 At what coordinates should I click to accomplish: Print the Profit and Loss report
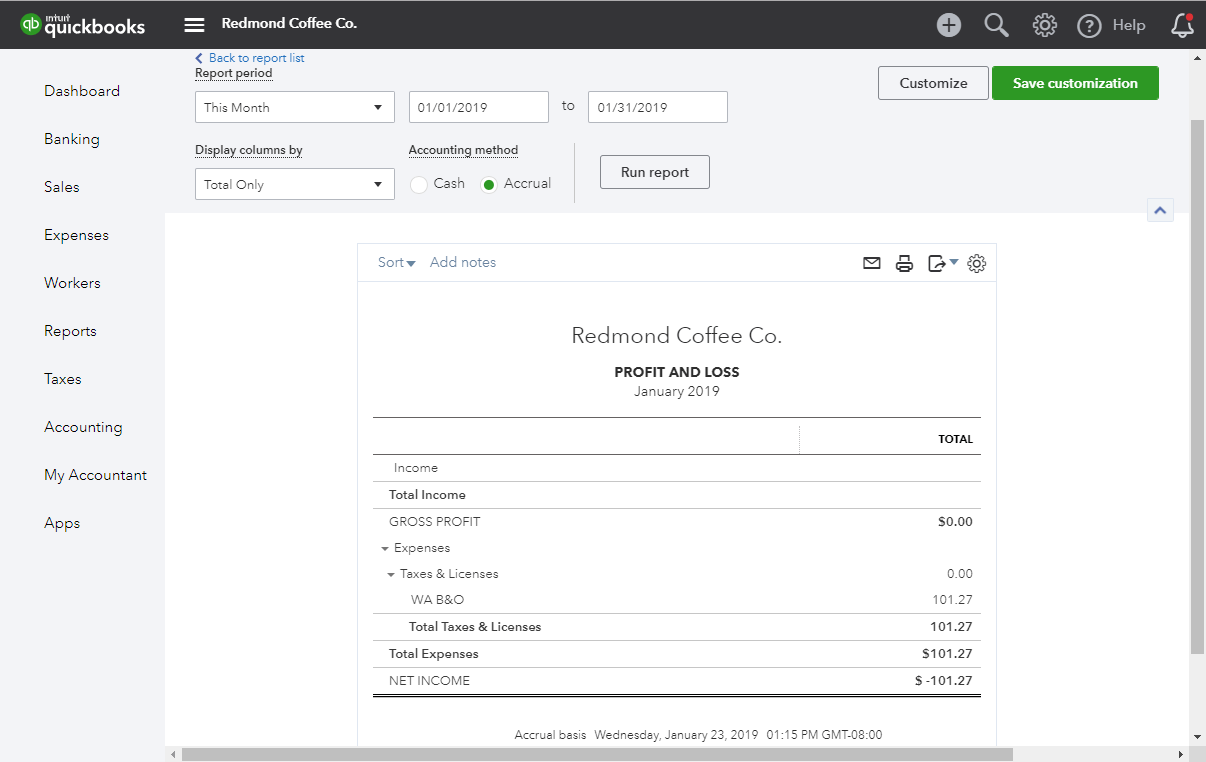tap(904, 263)
